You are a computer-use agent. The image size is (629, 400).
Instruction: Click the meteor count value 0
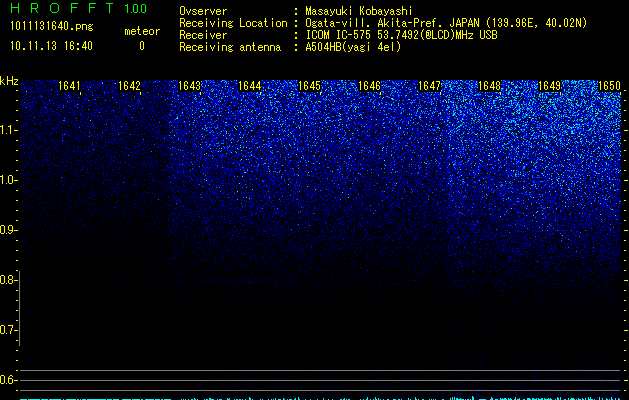coord(142,46)
